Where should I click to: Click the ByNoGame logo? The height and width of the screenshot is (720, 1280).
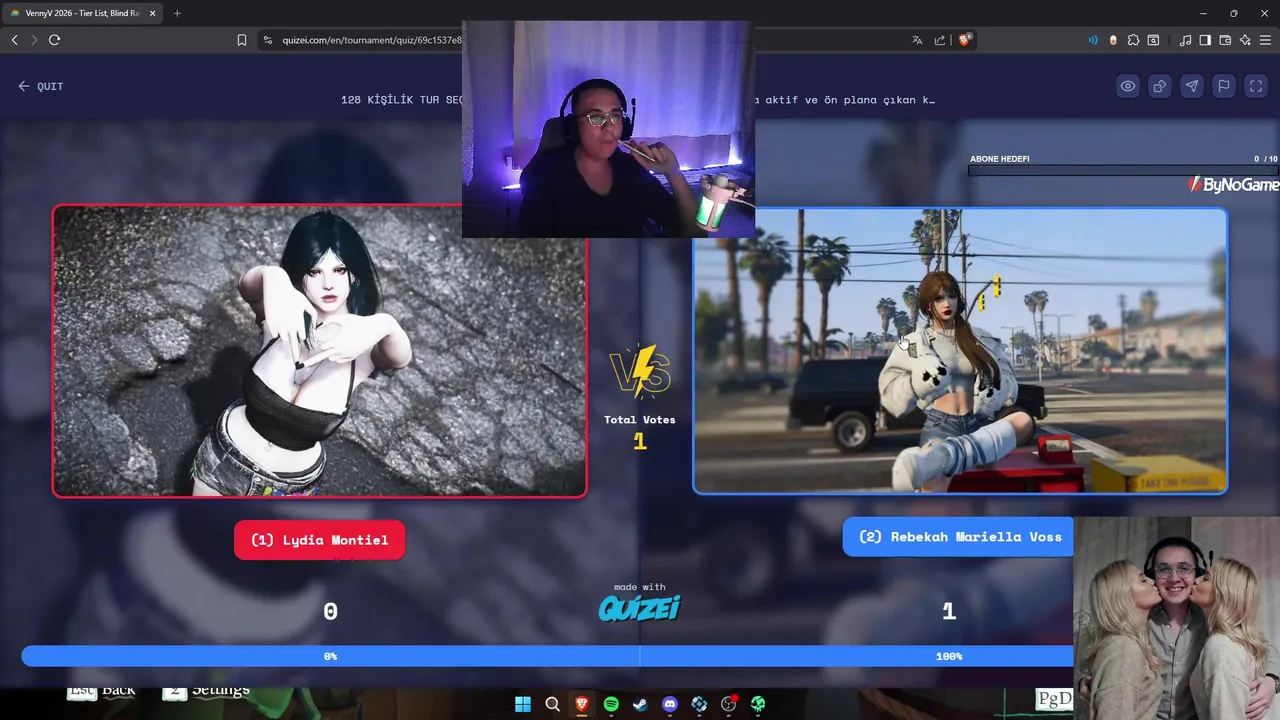point(1233,185)
